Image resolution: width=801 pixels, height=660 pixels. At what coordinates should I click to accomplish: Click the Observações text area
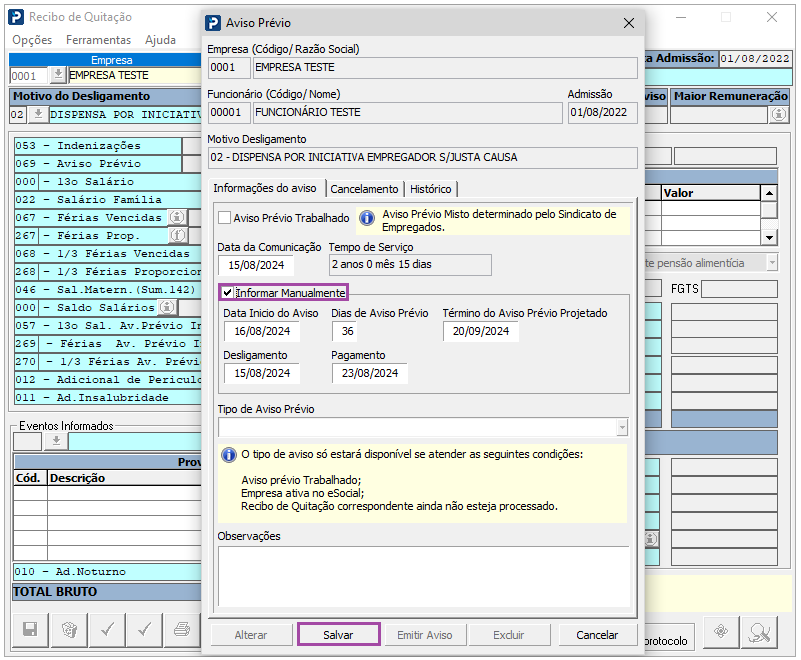click(424, 577)
